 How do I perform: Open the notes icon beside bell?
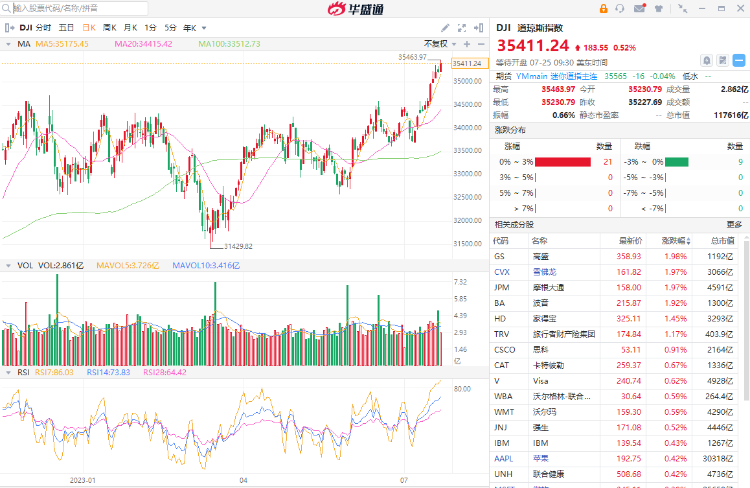click(723, 61)
